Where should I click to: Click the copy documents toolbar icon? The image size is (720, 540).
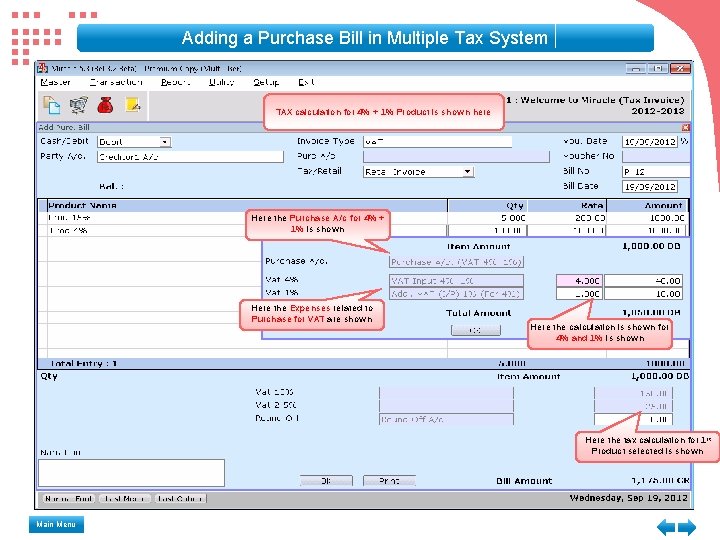pyautogui.click(x=51, y=105)
